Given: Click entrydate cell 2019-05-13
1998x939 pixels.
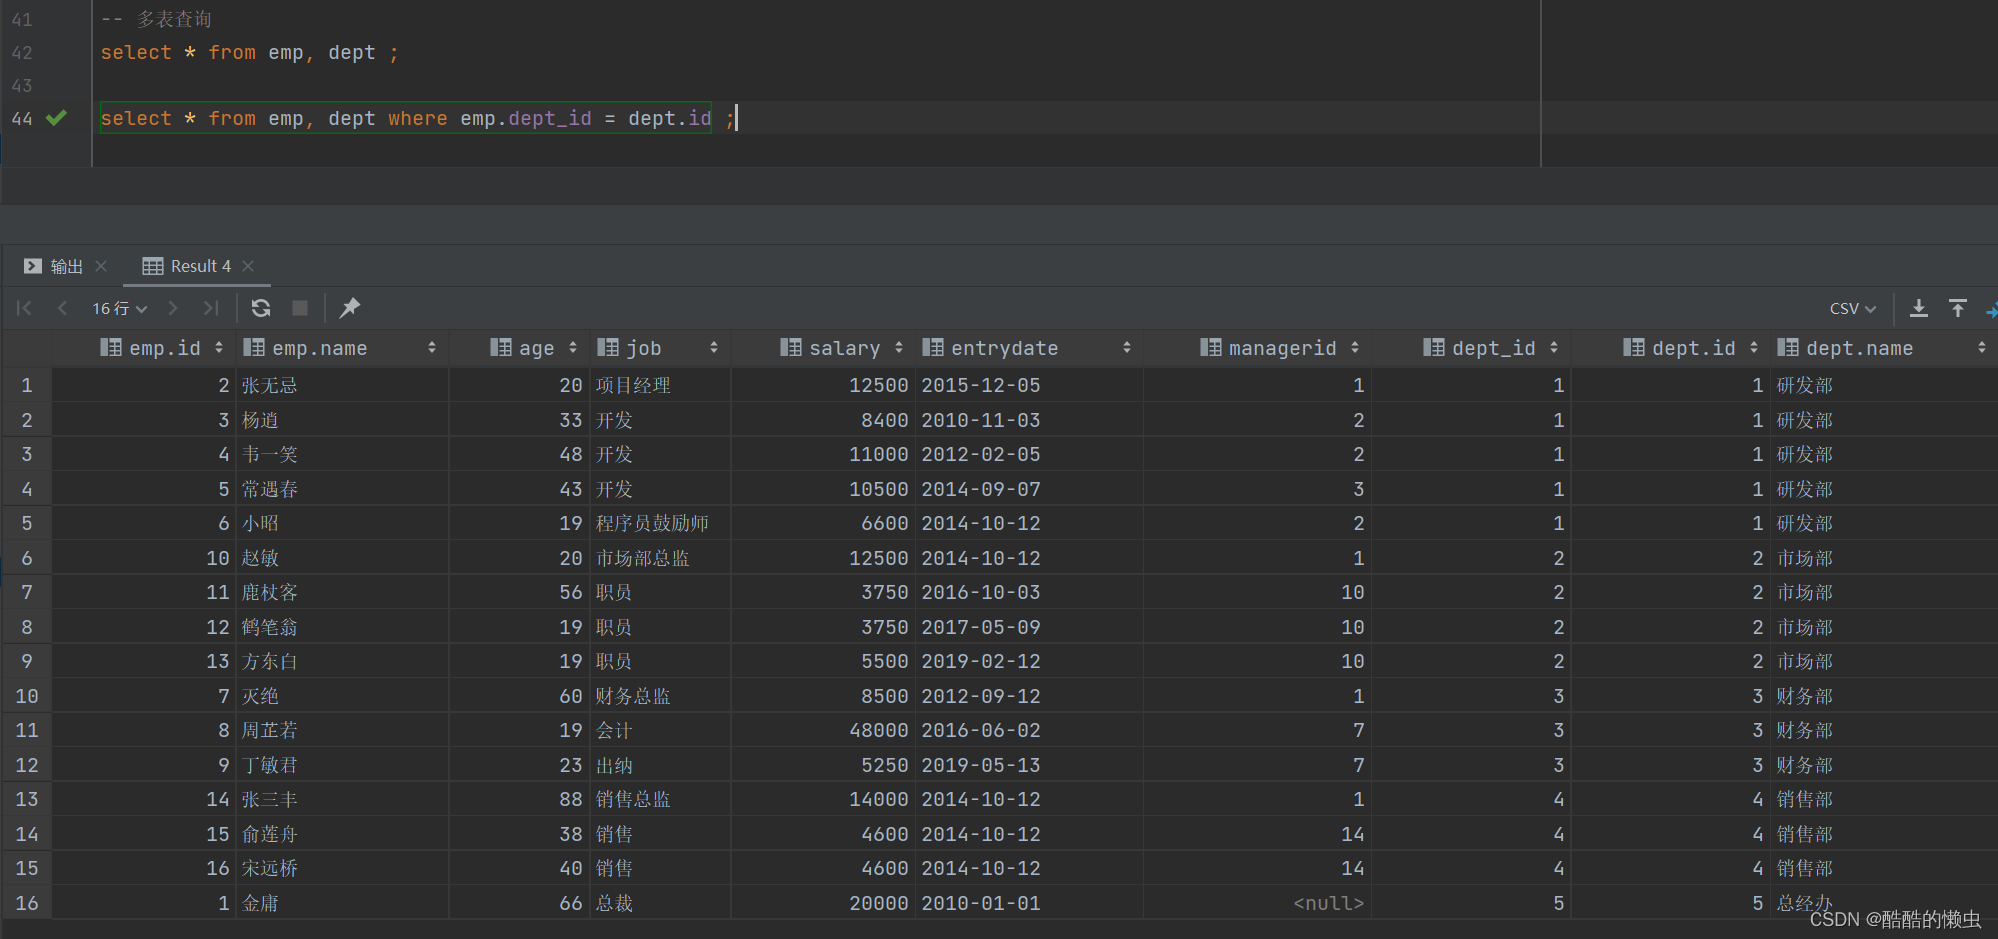Looking at the screenshot, I should pyautogui.click(x=1029, y=765).
